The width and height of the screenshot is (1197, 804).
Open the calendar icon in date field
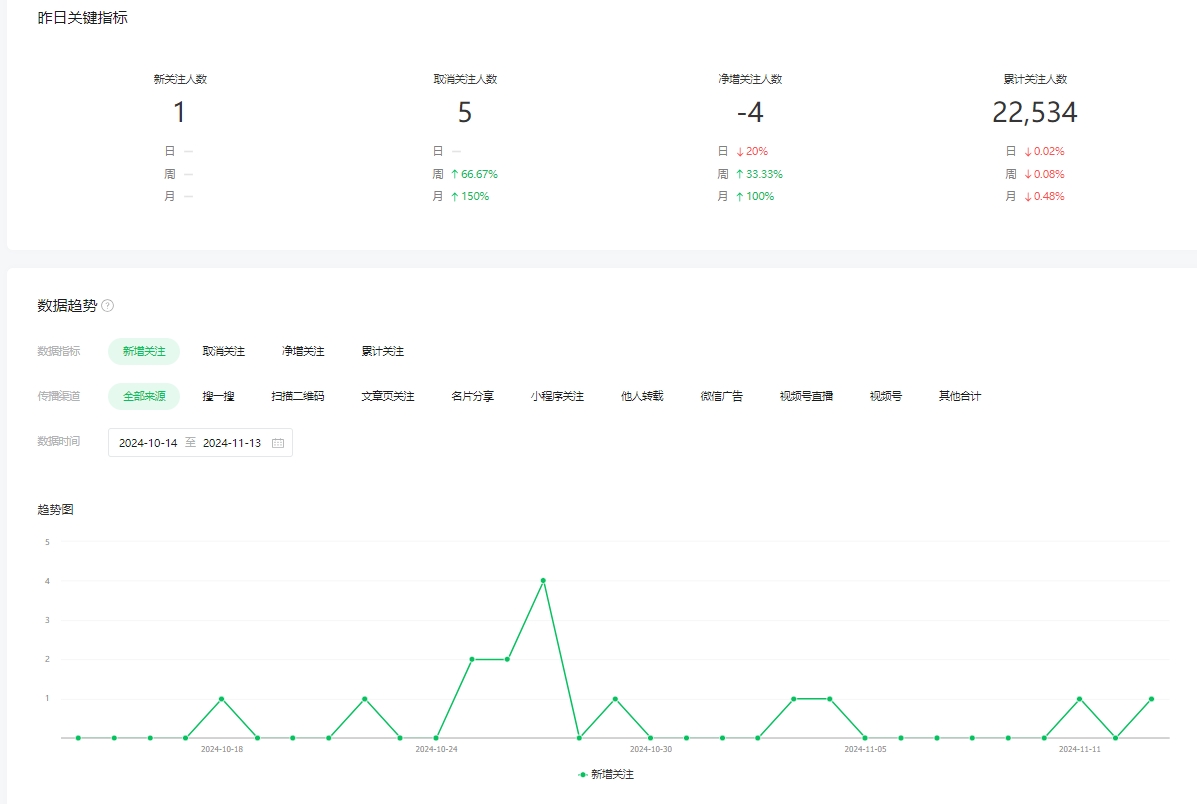coord(278,443)
